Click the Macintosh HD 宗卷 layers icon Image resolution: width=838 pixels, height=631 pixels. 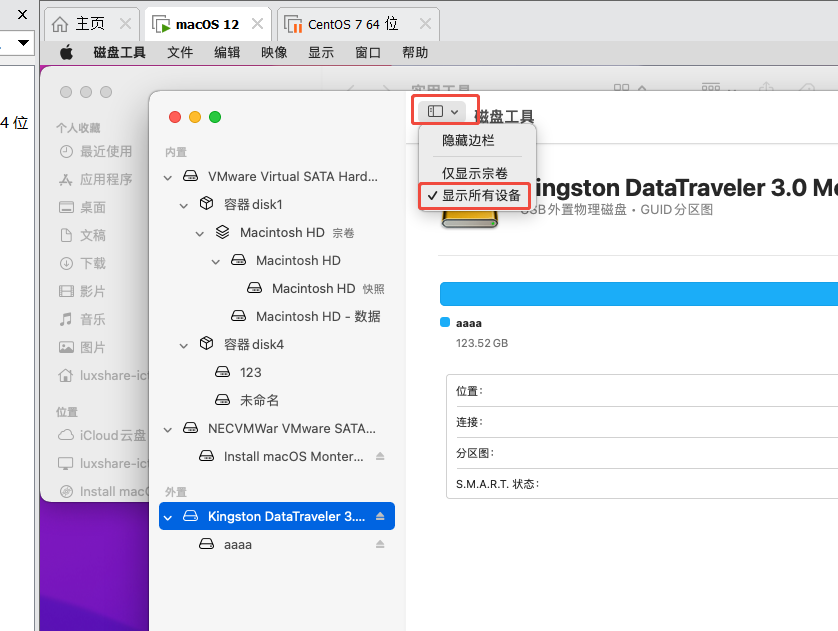222,233
